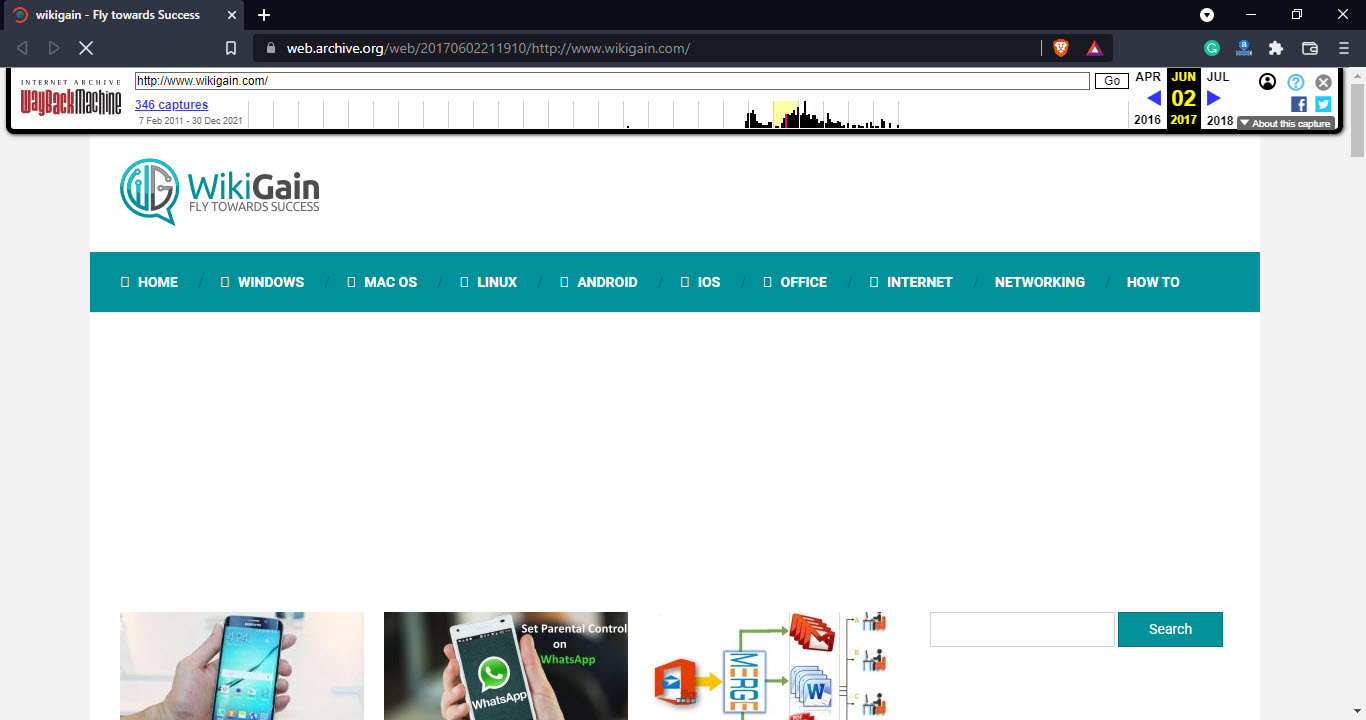This screenshot has height=720, width=1366.
Task: Click the teal Search button
Action: 1170,629
